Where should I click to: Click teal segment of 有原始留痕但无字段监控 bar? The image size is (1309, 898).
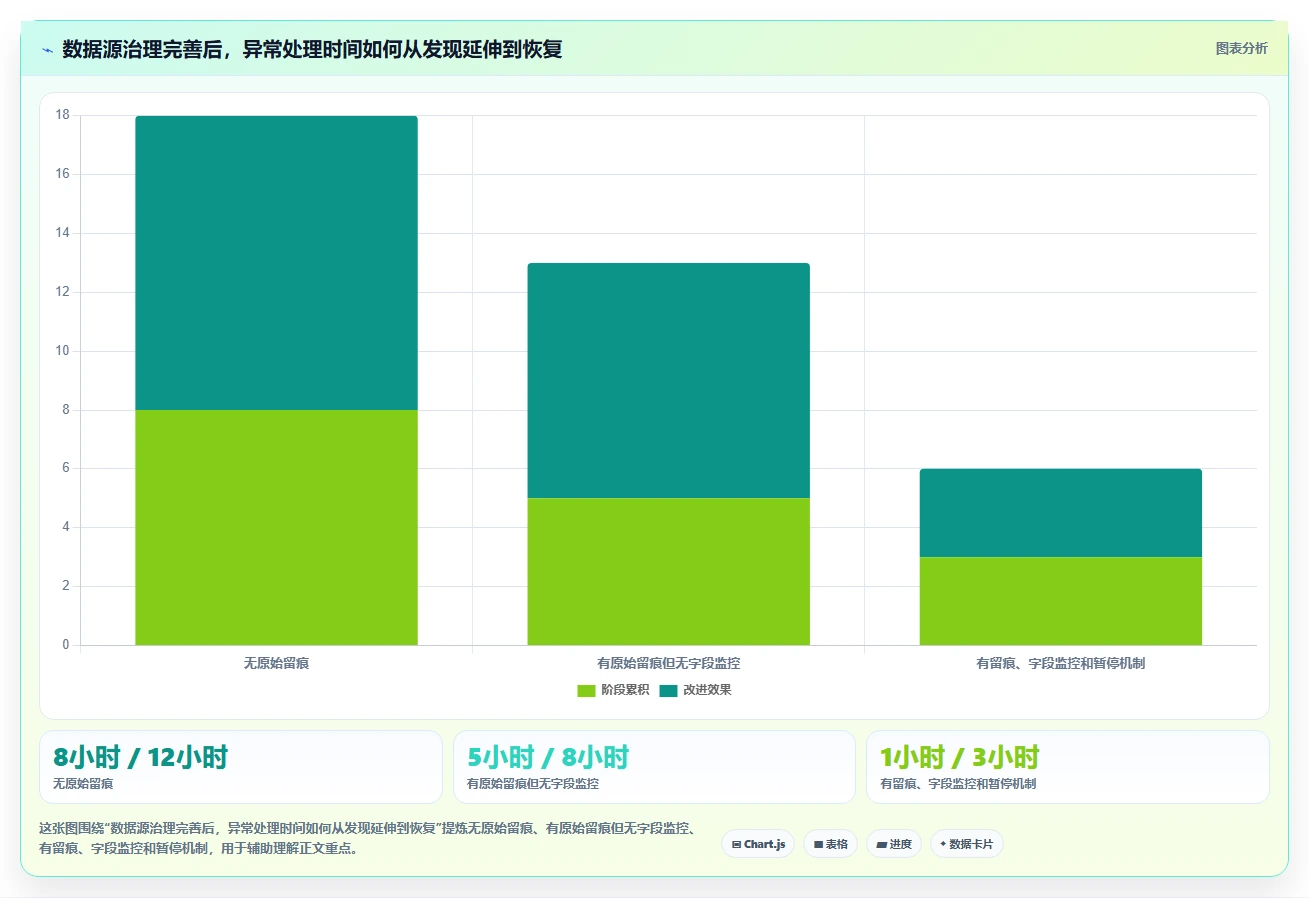668,380
